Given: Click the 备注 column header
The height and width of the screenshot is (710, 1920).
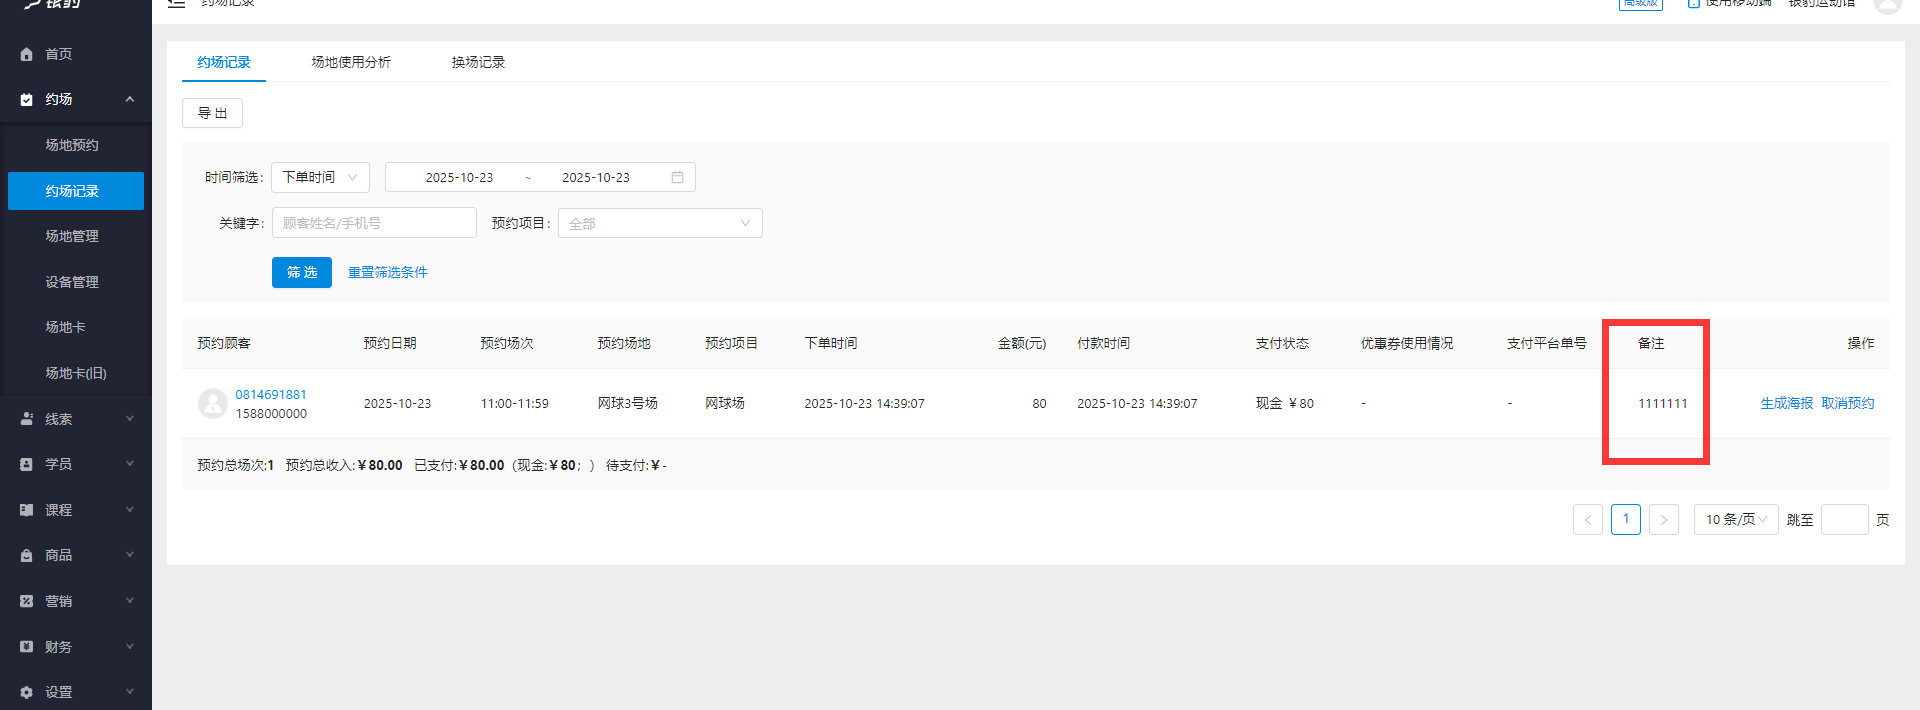Looking at the screenshot, I should 1651,343.
